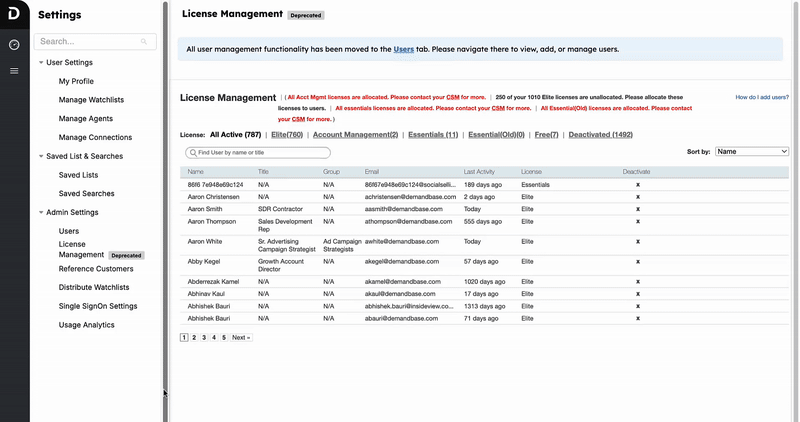This screenshot has width=800, height=422.
Task: Deactivate user Abby Kegel
Action: pyautogui.click(x=638, y=262)
